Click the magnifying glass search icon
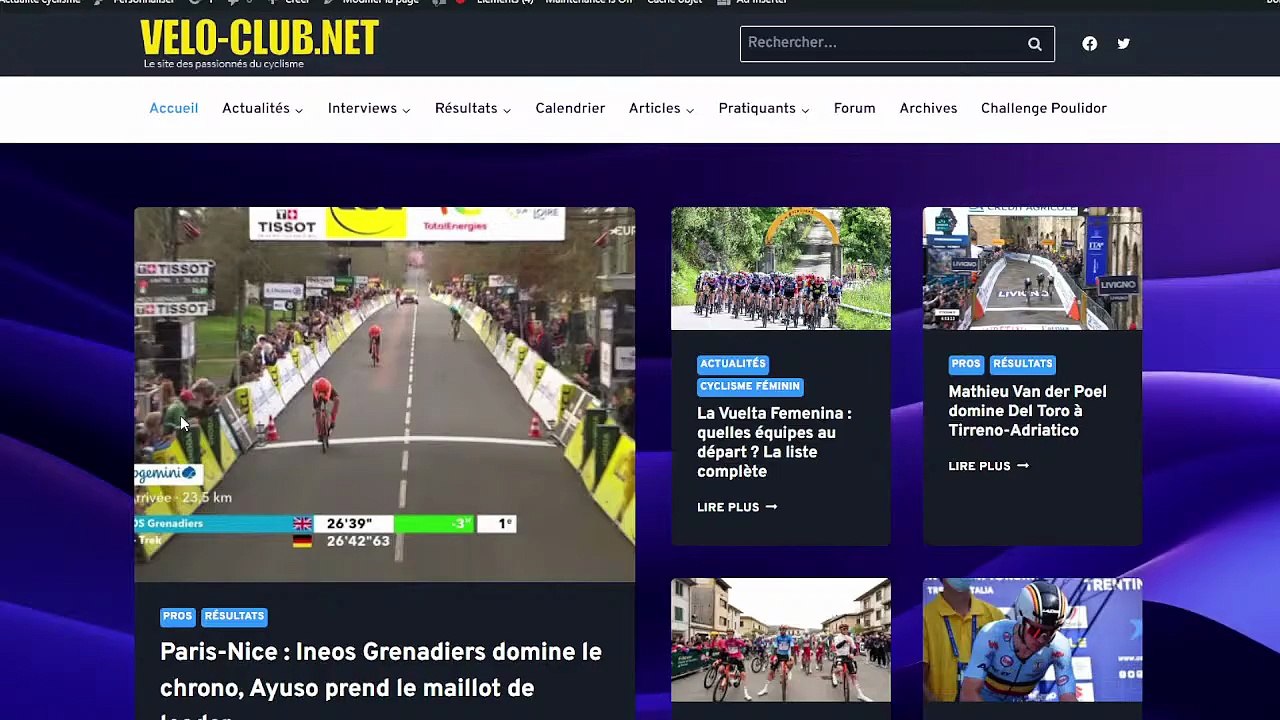The height and width of the screenshot is (720, 1280). tap(1035, 44)
